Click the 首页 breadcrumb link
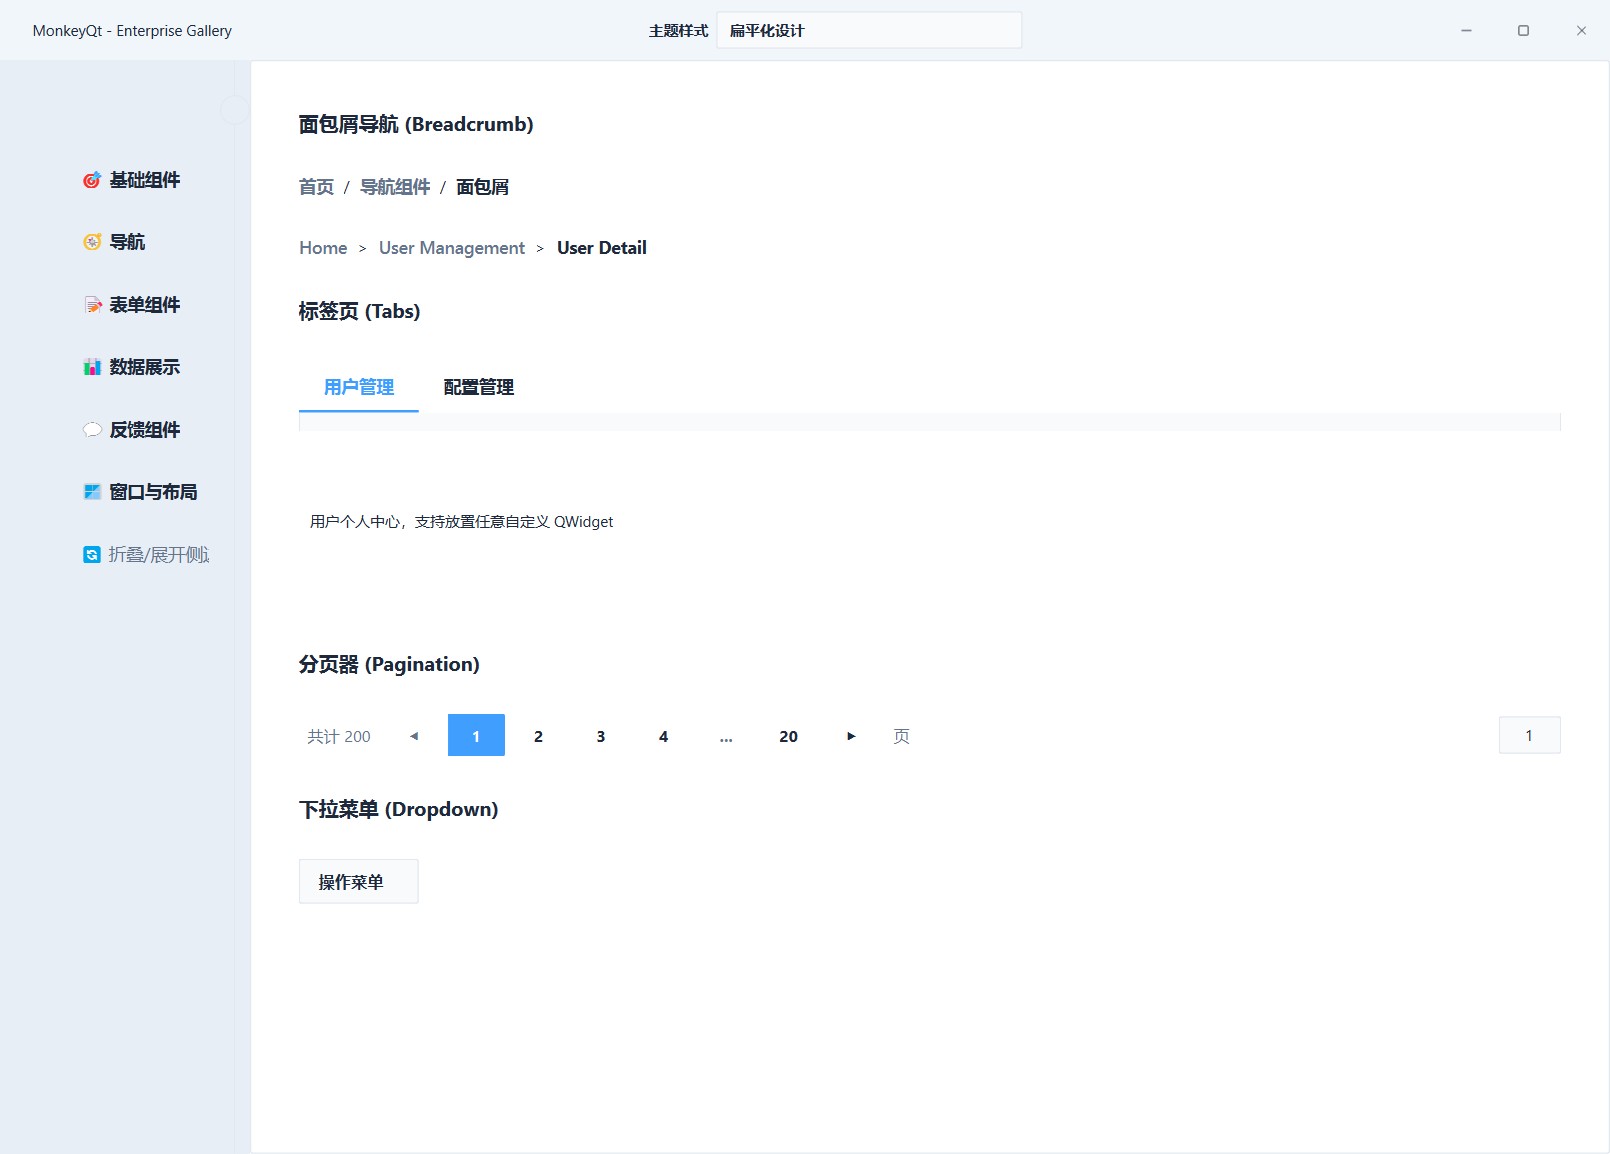This screenshot has width=1610, height=1154. tap(316, 187)
